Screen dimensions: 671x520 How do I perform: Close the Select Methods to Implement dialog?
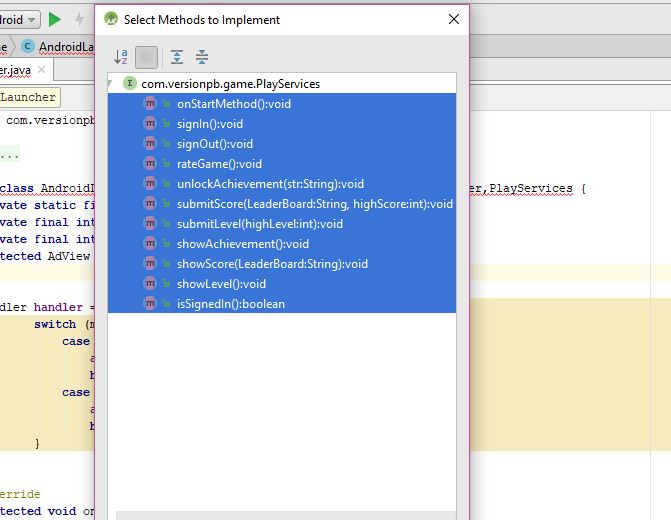[x=454, y=19]
